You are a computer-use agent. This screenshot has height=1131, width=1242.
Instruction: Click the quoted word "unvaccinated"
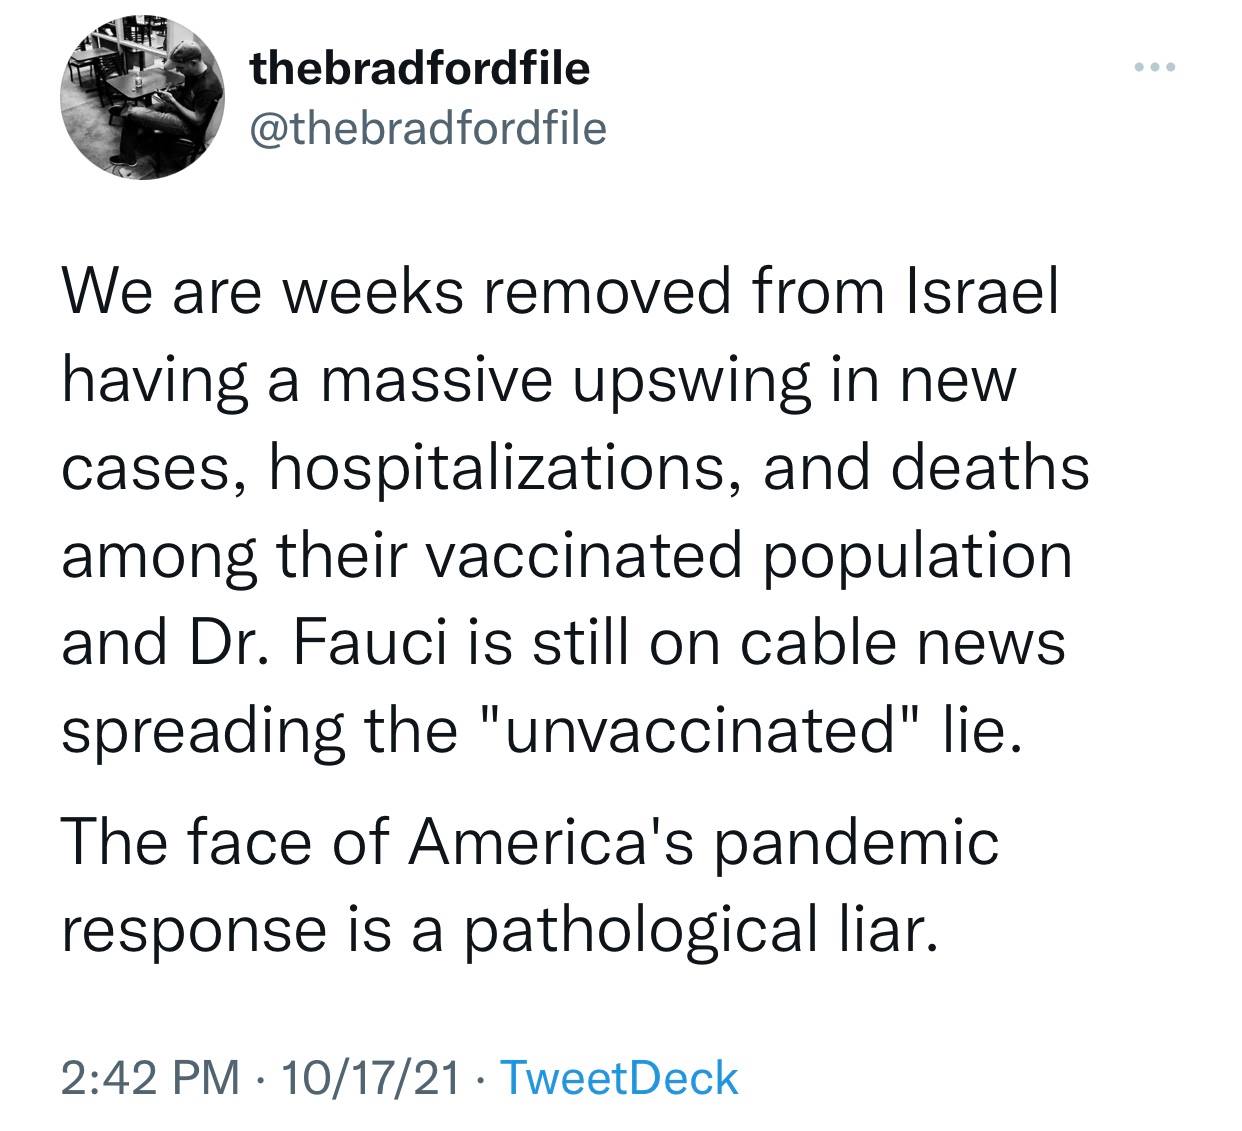(700, 730)
